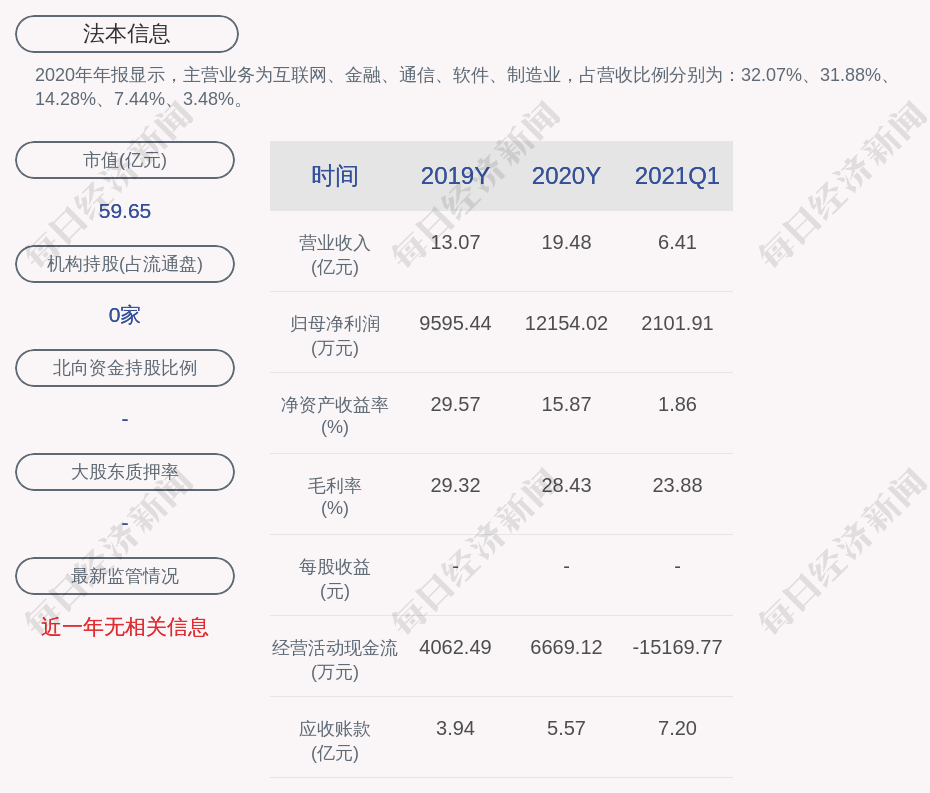Click the 应收账款 row label
This screenshot has width=930, height=793.
tap(334, 740)
